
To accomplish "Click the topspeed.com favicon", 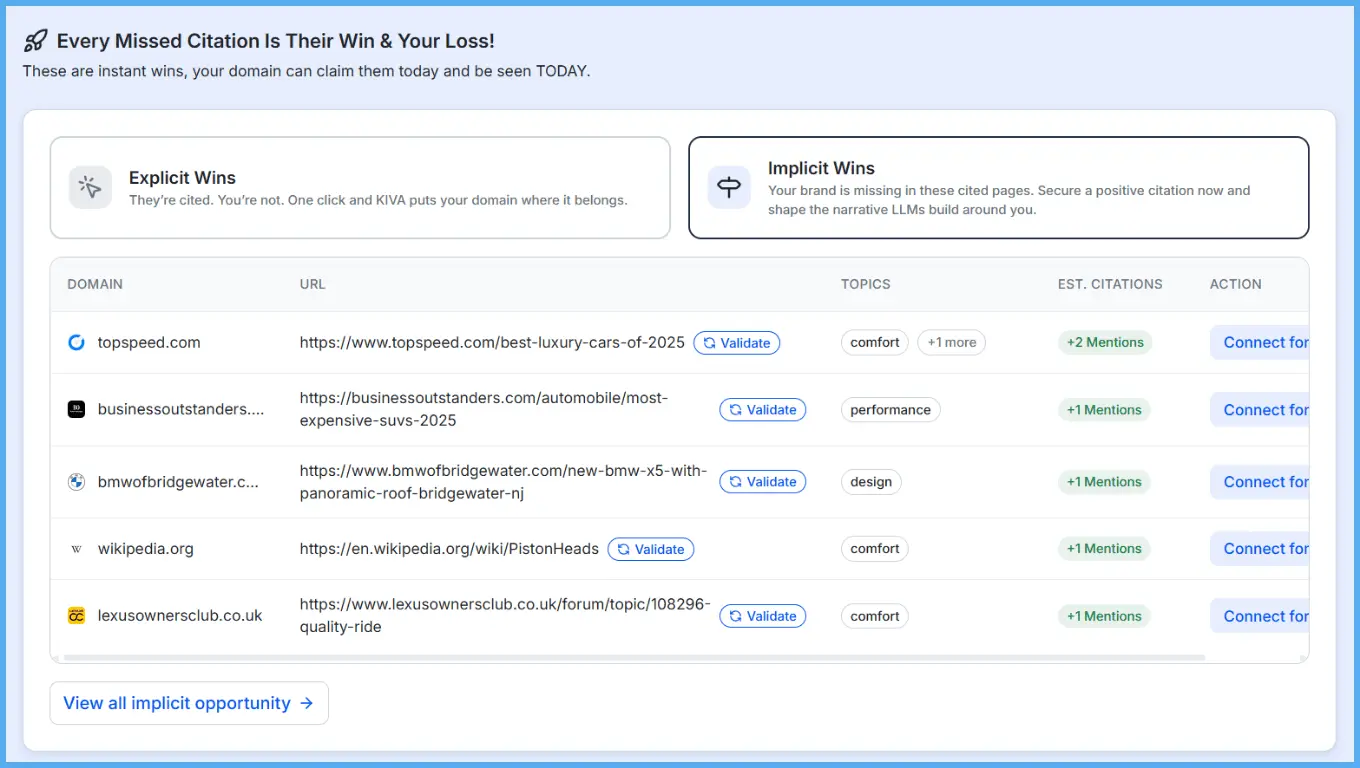I will click(x=76, y=342).
